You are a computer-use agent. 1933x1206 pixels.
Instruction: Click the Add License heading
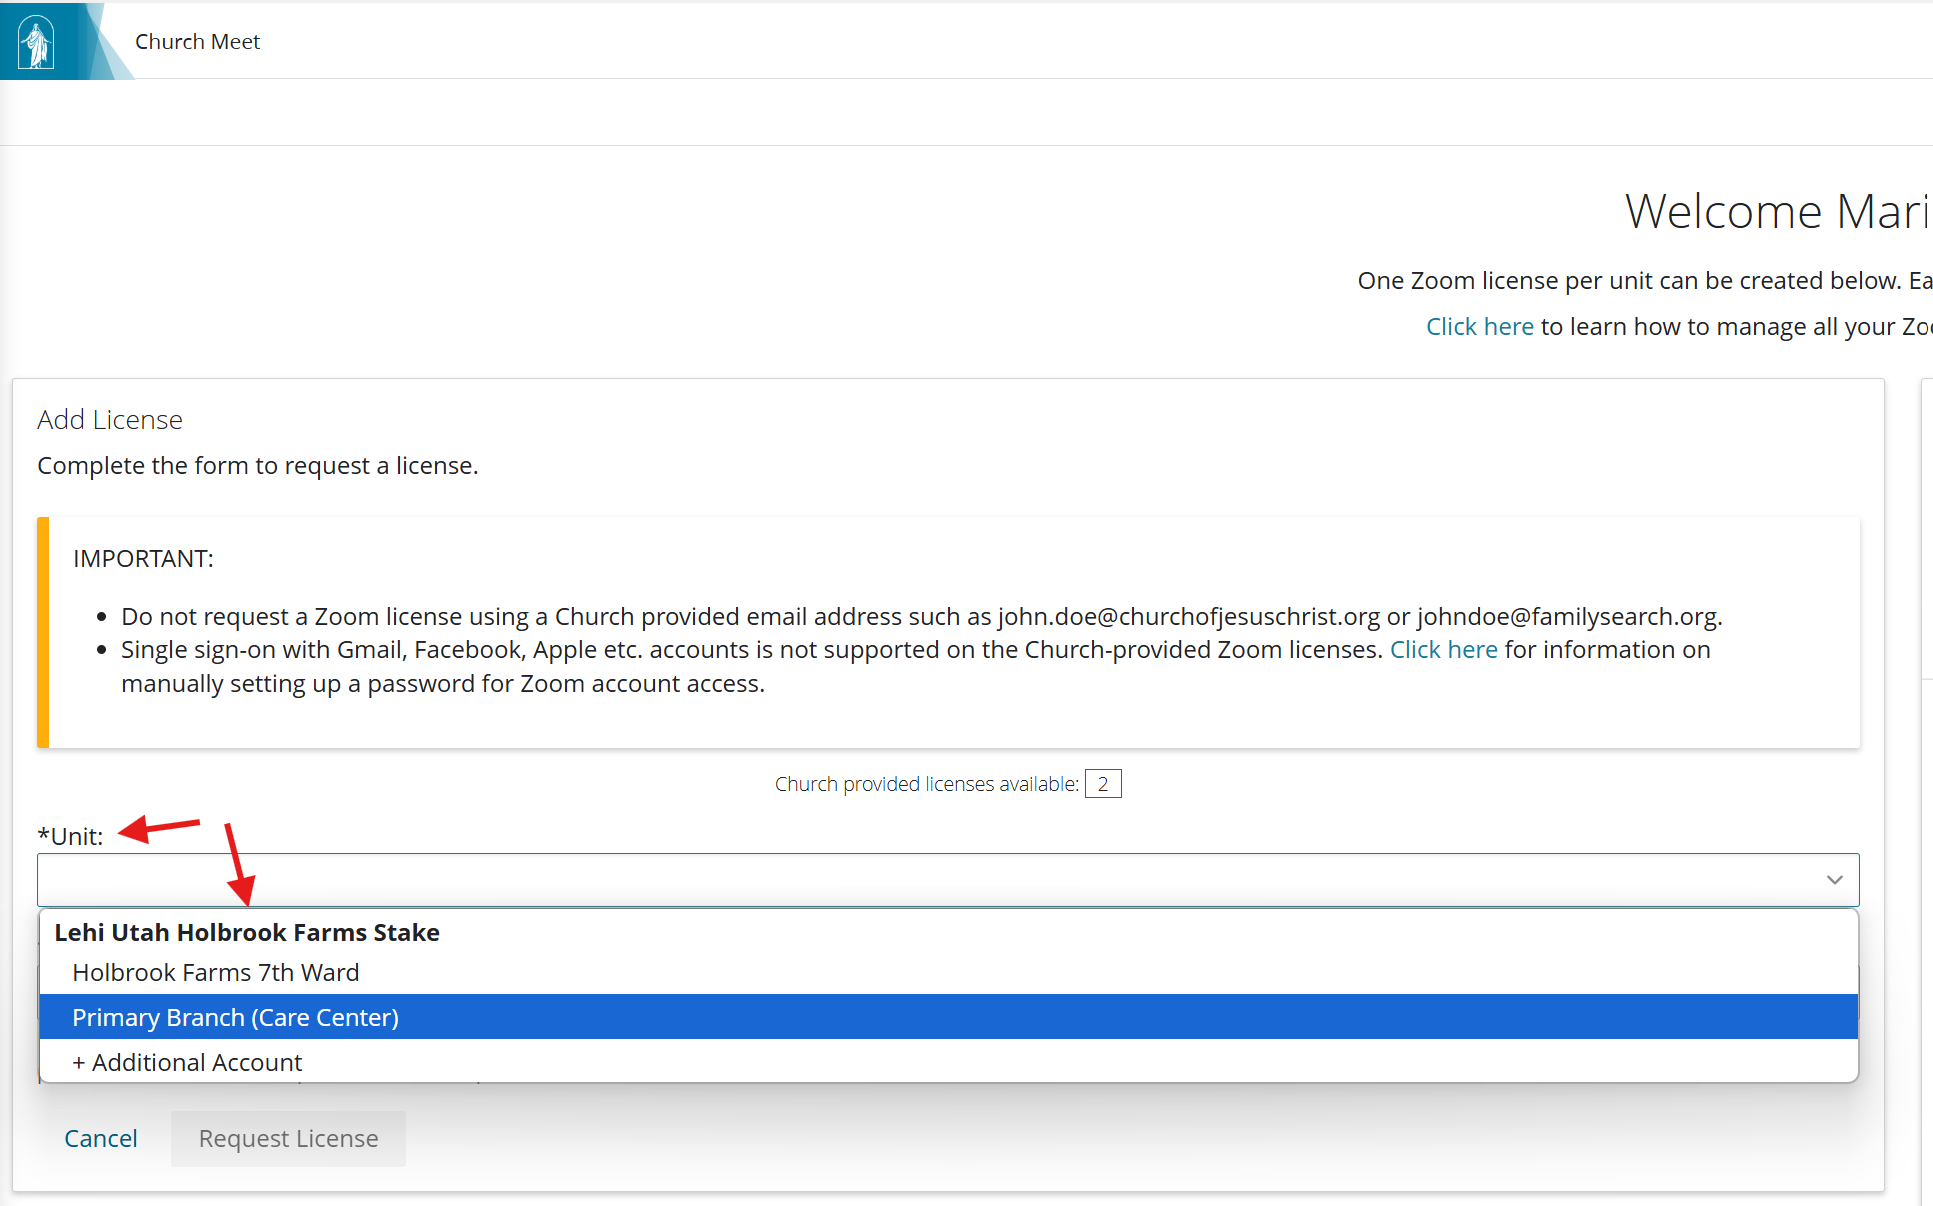(110, 419)
